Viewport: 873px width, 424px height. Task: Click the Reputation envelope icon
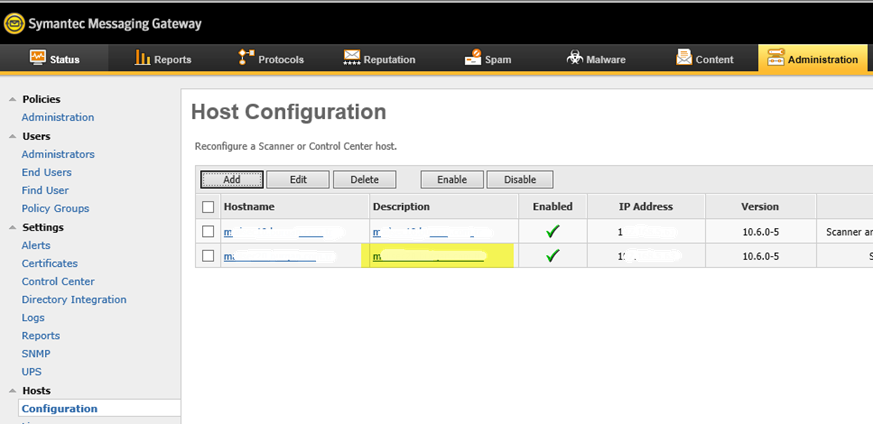(352, 57)
